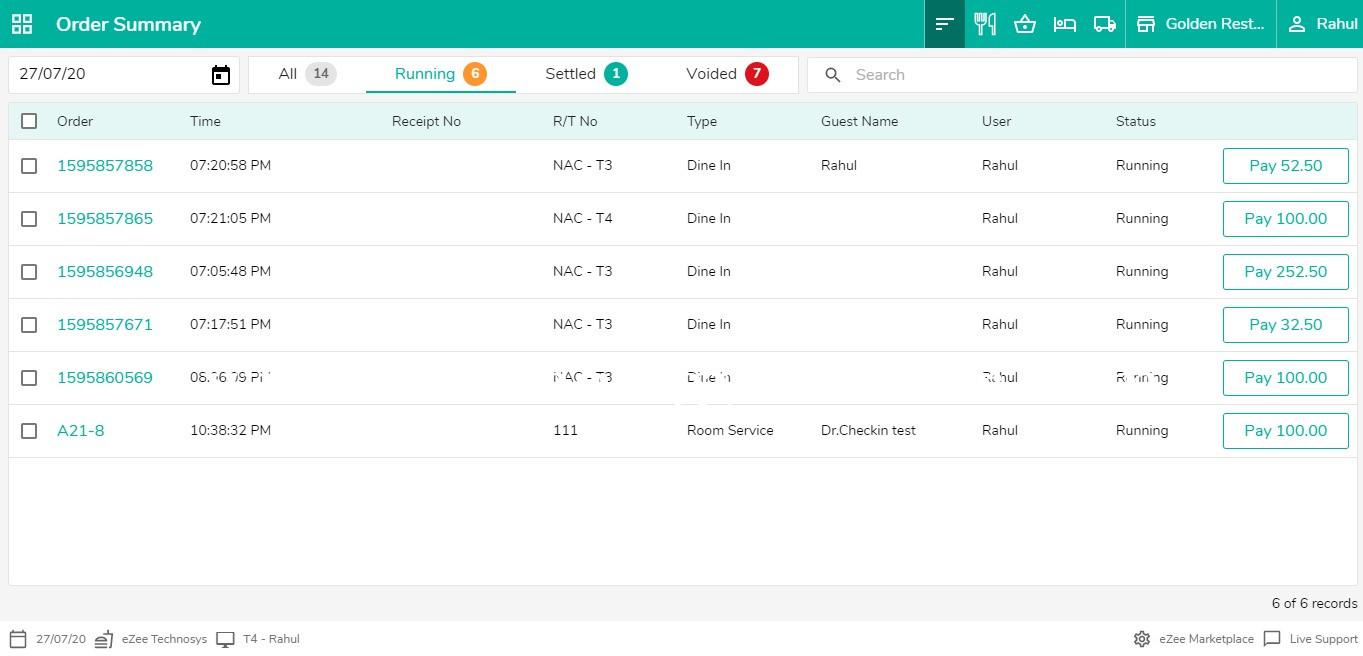
Task: Open order link 1595857858
Action: coord(105,166)
